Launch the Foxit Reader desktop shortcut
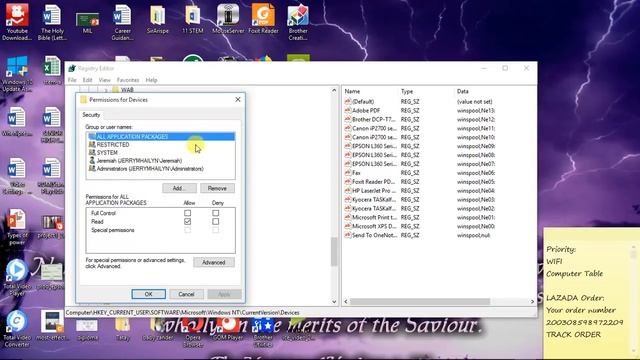This screenshot has width=640, height=360. (x=263, y=19)
